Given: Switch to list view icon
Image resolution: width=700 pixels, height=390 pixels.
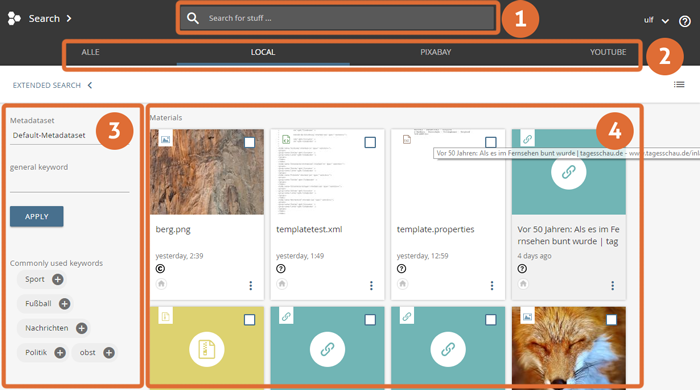Looking at the screenshot, I should [679, 84].
